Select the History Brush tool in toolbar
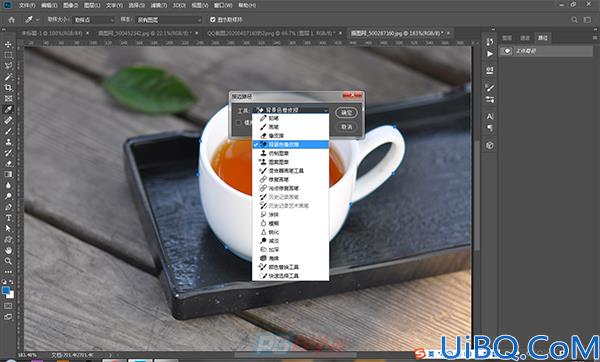Image resolution: width=600 pixels, height=362 pixels. pyautogui.click(x=8, y=153)
